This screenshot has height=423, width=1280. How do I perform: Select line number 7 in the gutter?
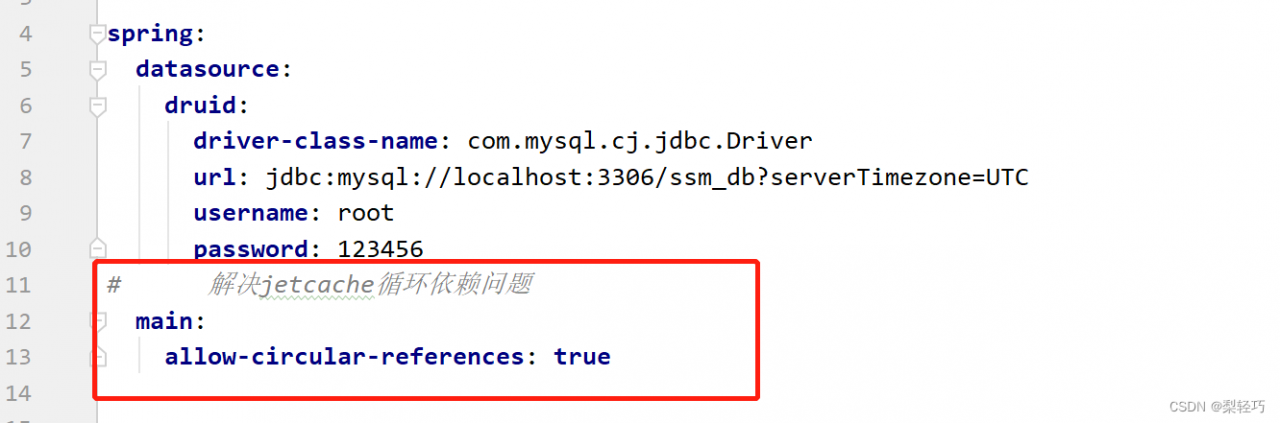click(x=25, y=141)
